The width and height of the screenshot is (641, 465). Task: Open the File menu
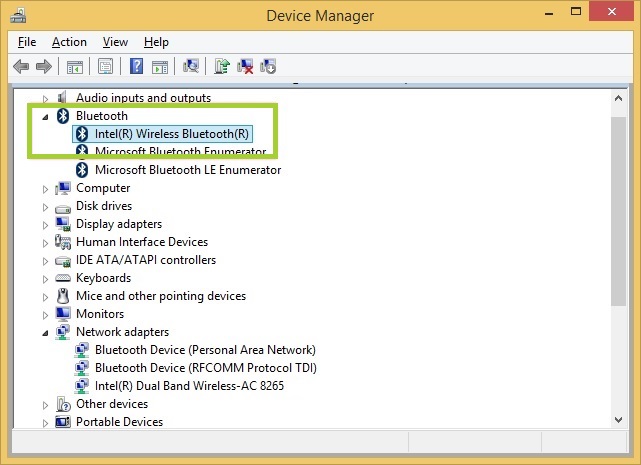[27, 42]
